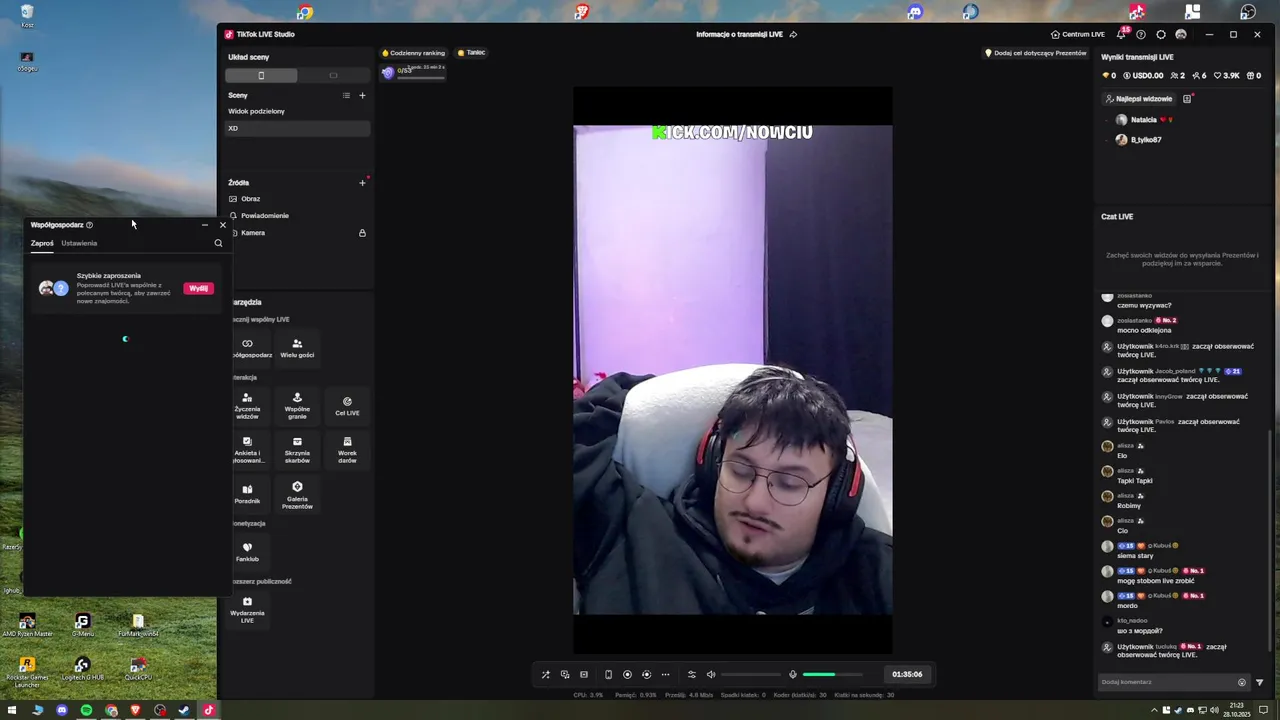Open the Codzienny ranking chip
The width and height of the screenshot is (1280, 720).
point(413,53)
